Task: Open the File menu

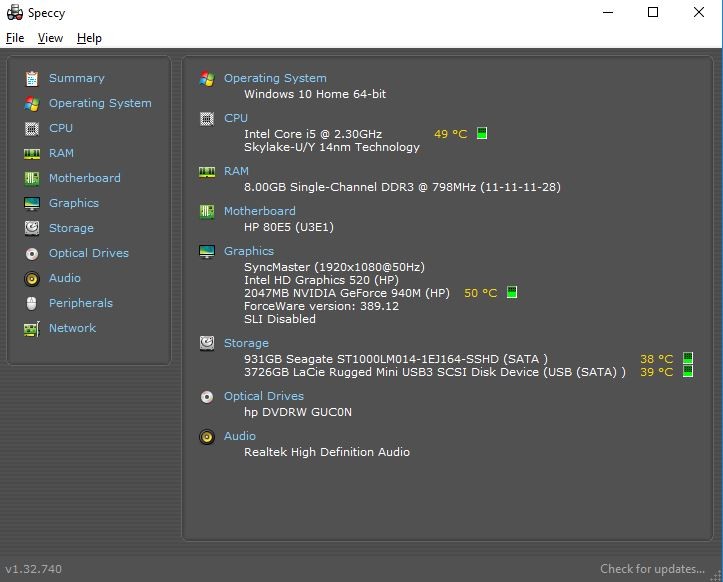Action: 14,38
